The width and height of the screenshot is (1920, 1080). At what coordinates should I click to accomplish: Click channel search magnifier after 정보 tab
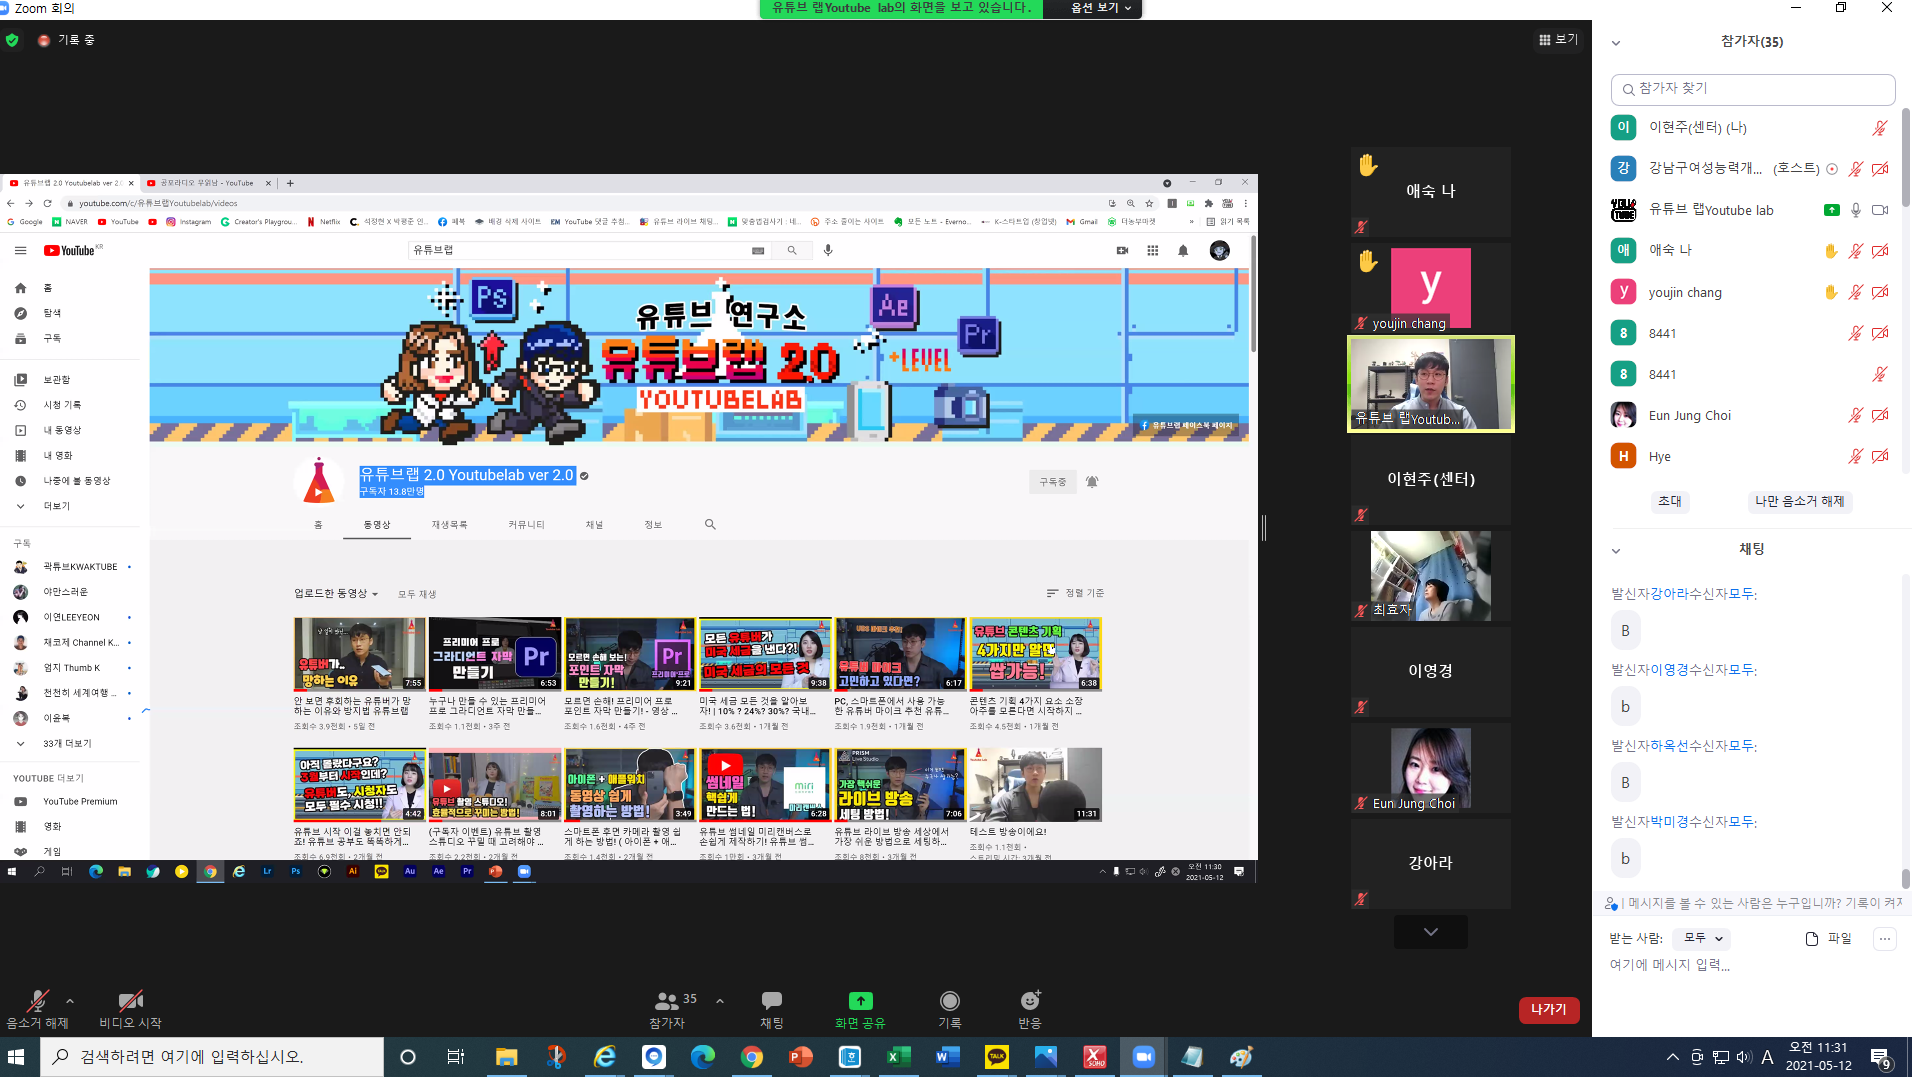tap(710, 524)
